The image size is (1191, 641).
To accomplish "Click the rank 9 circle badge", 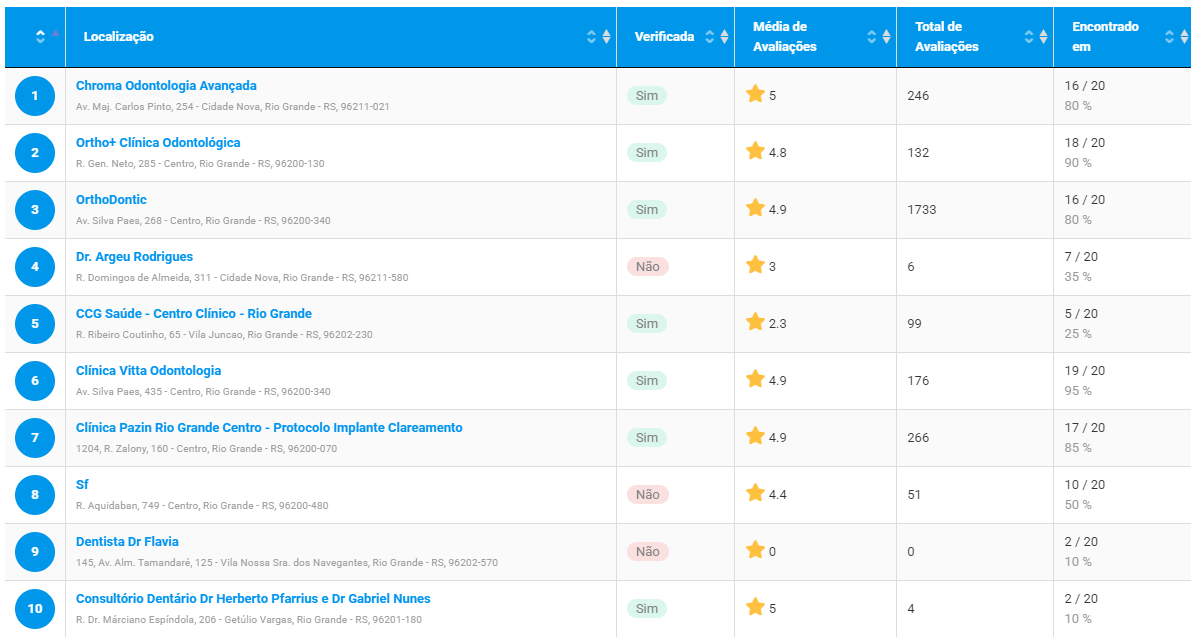I will point(35,551).
